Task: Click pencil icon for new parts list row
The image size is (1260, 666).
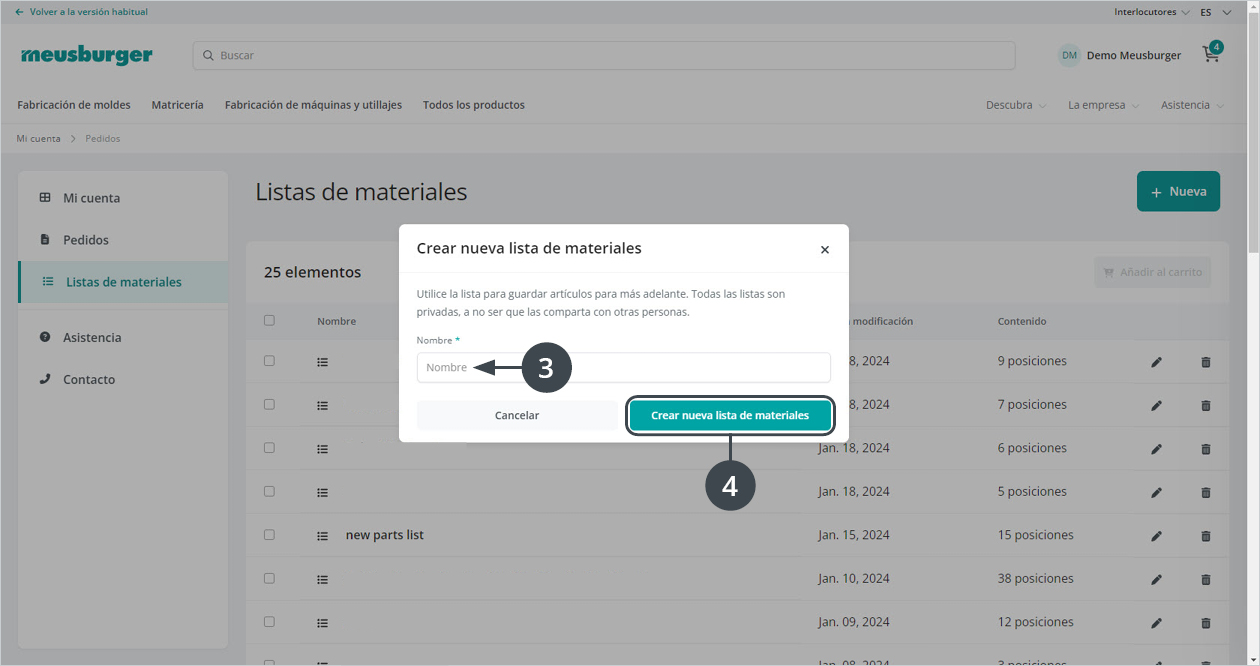Action: [1156, 536]
